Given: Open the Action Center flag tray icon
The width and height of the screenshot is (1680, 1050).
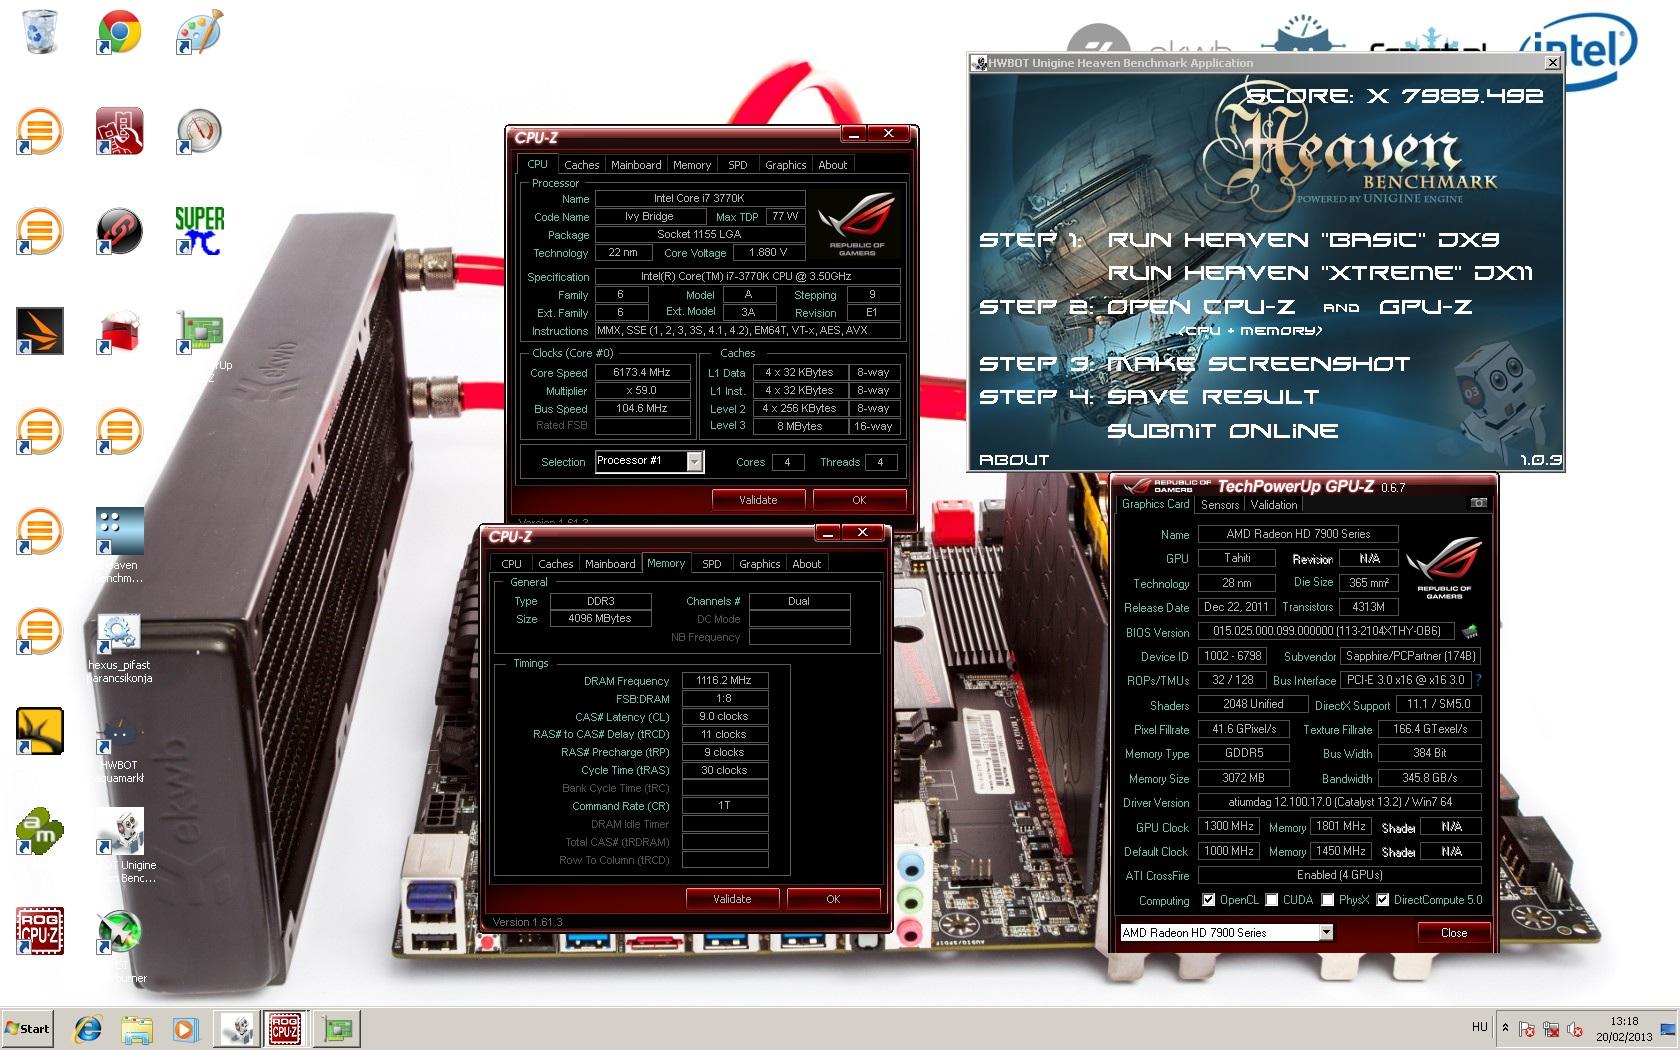Looking at the screenshot, I should coord(1527,1028).
